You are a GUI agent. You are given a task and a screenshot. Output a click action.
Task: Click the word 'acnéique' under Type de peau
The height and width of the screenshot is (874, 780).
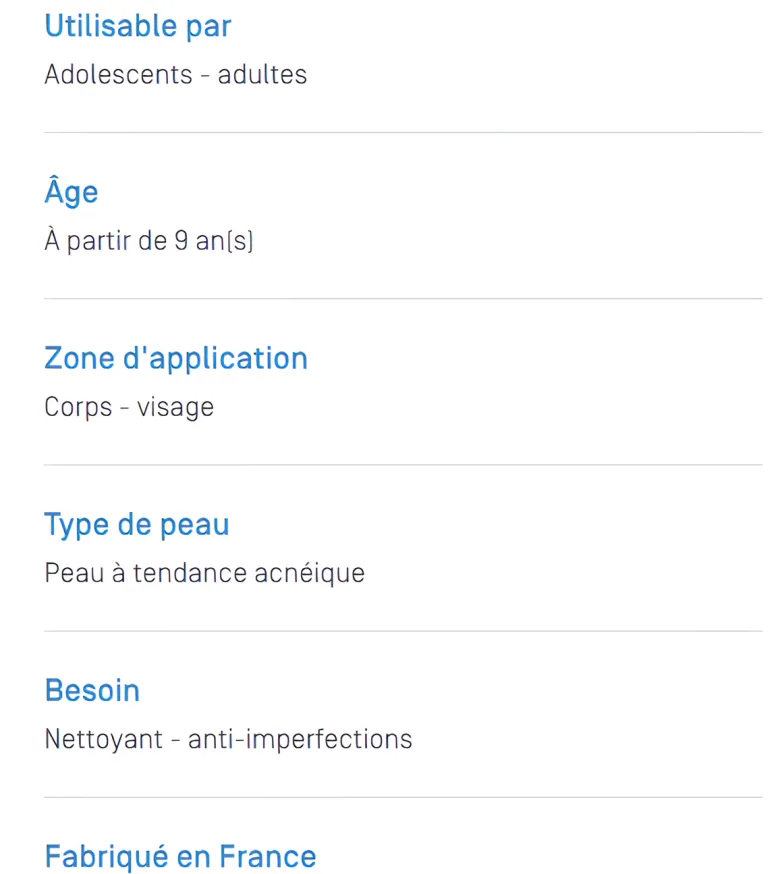pos(310,573)
